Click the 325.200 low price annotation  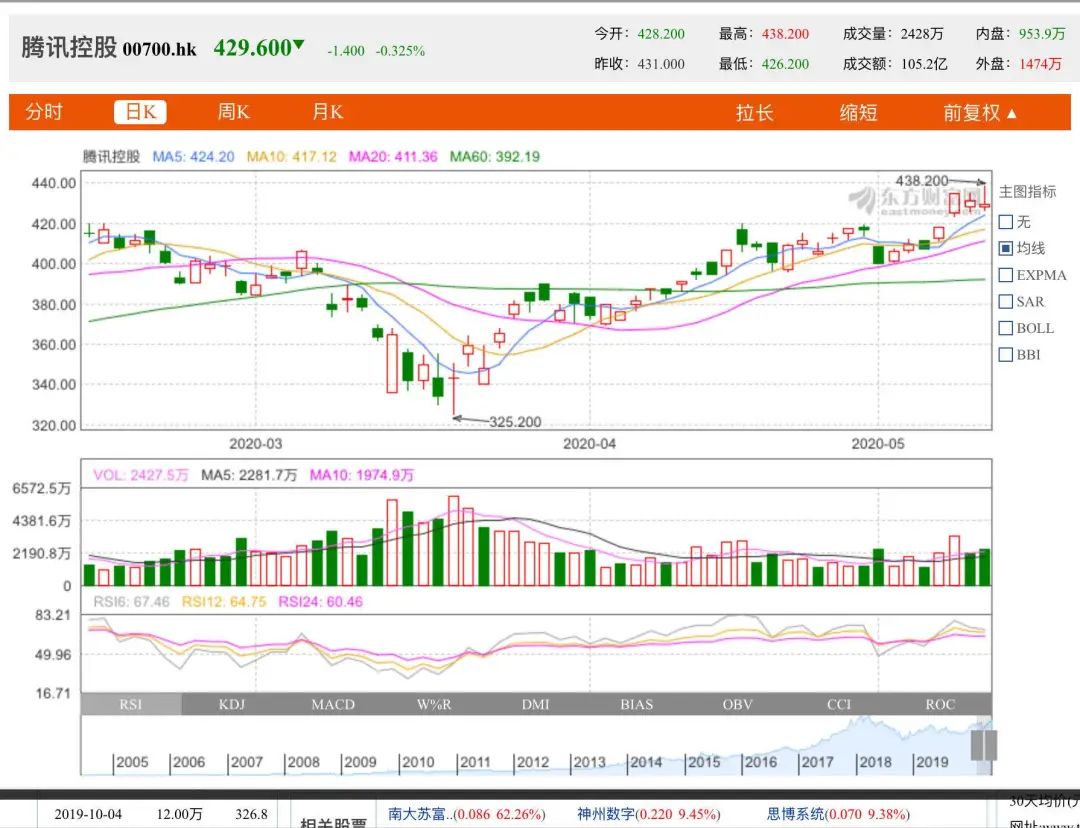point(515,422)
